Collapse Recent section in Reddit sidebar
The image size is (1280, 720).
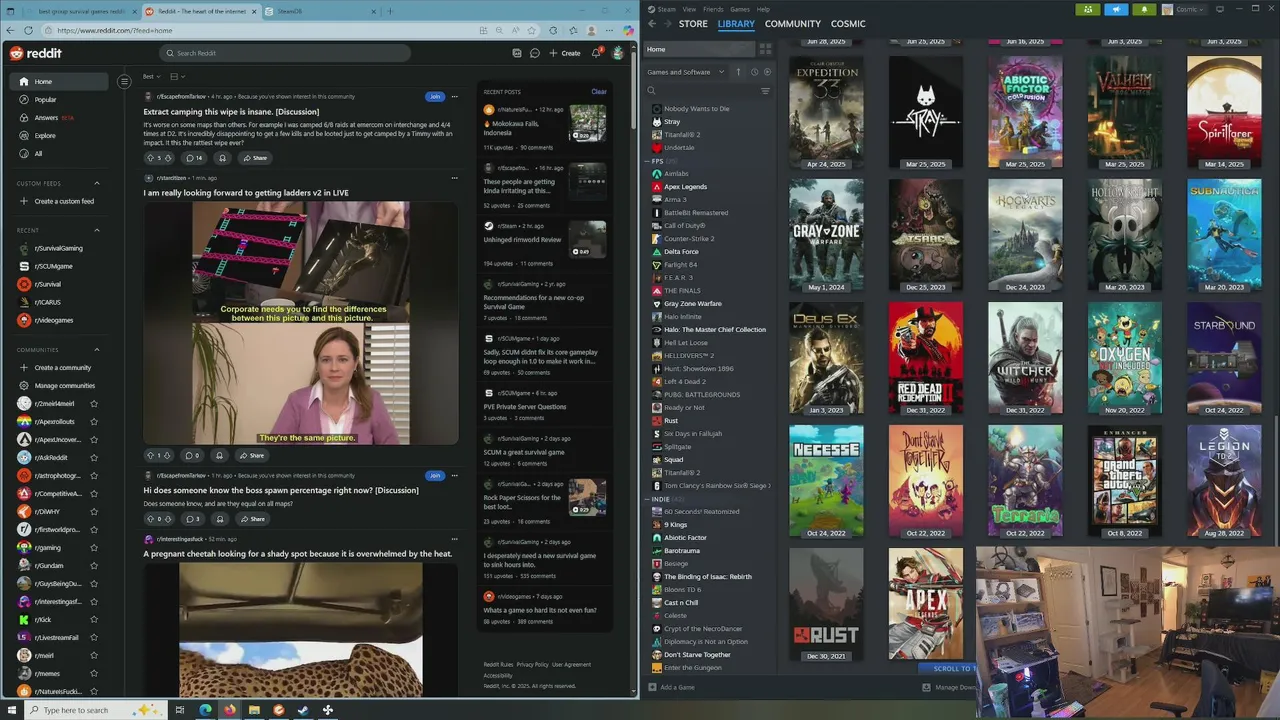click(x=97, y=230)
